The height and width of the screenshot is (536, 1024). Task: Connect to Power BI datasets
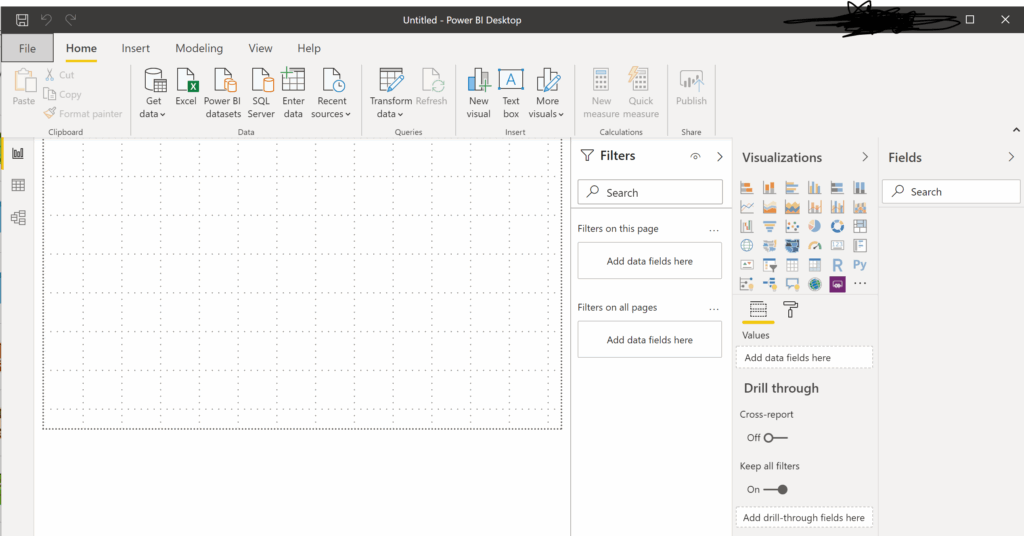tap(223, 93)
